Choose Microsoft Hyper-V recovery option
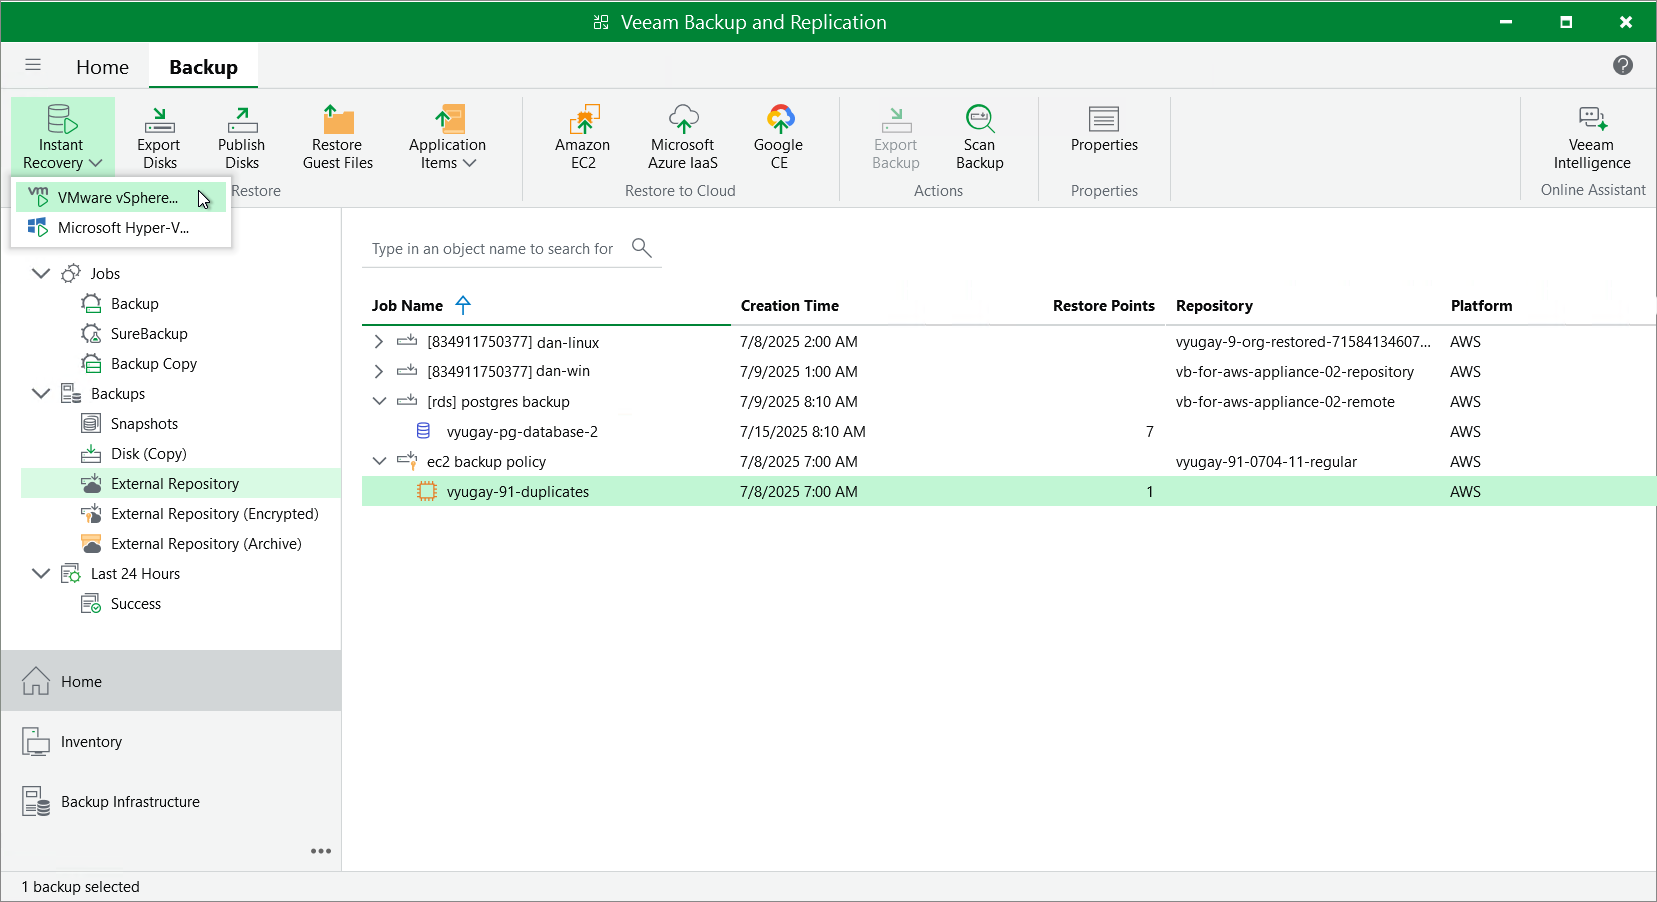Image resolution: width=1657 pixels, height=902 pixels. click(x=121, y=228)
